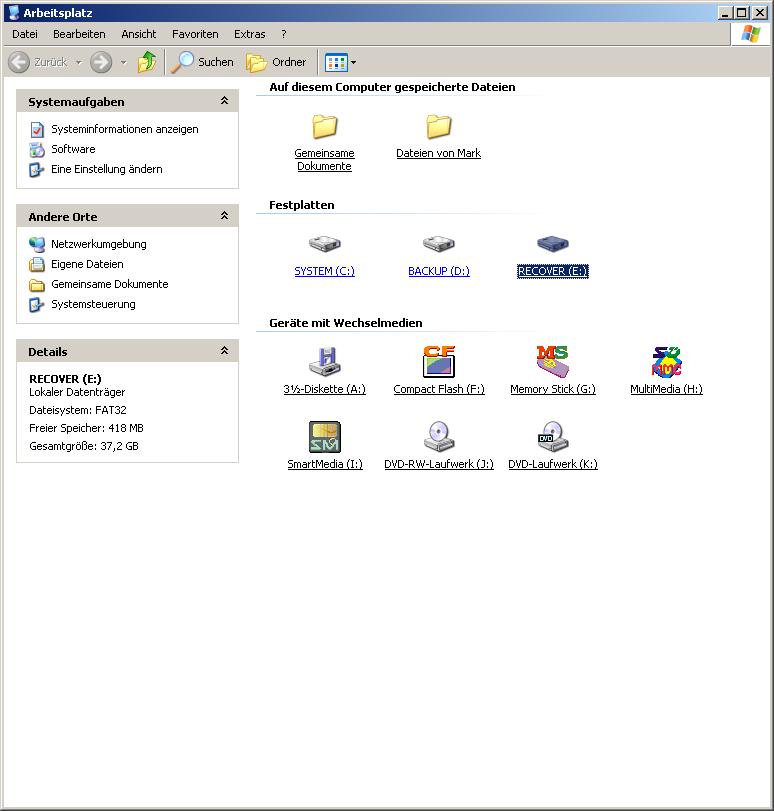Click the DVD-Laufwerk (K:) label text
The image size is (774, 811).
553,464
